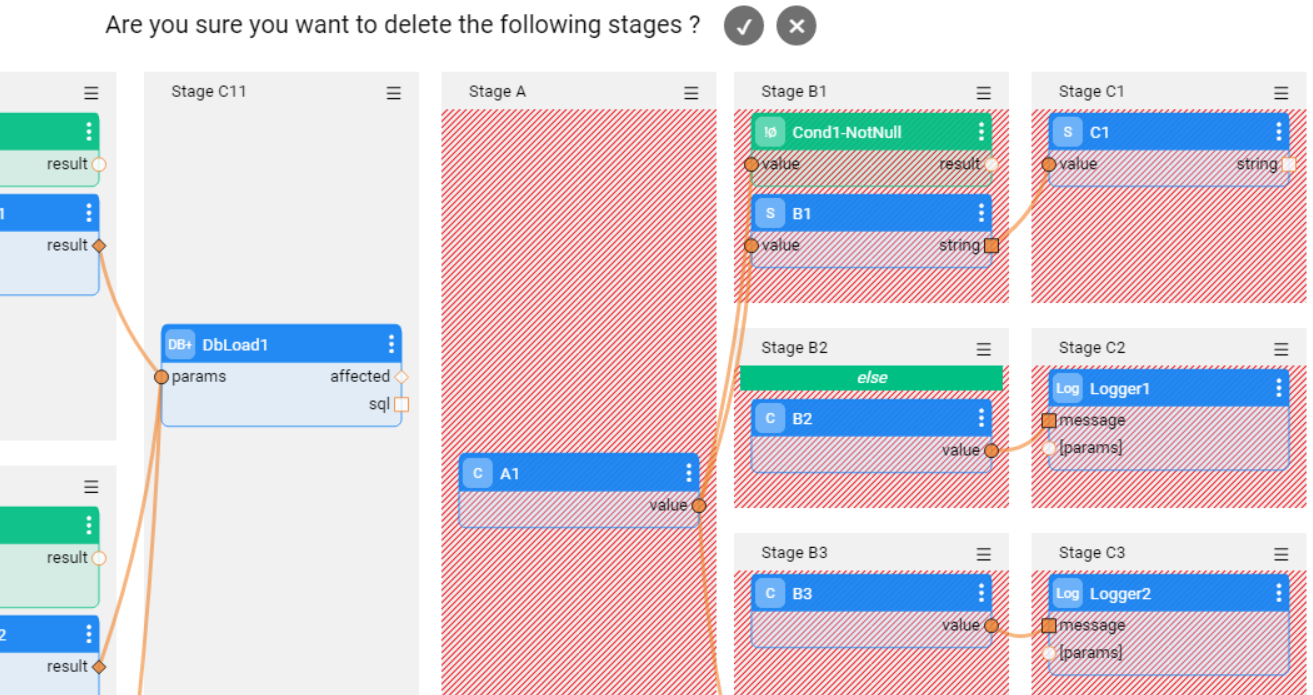Select the sql output port on DbLoad1
This screenshot has width=1313, height=695.
(401, 405)
